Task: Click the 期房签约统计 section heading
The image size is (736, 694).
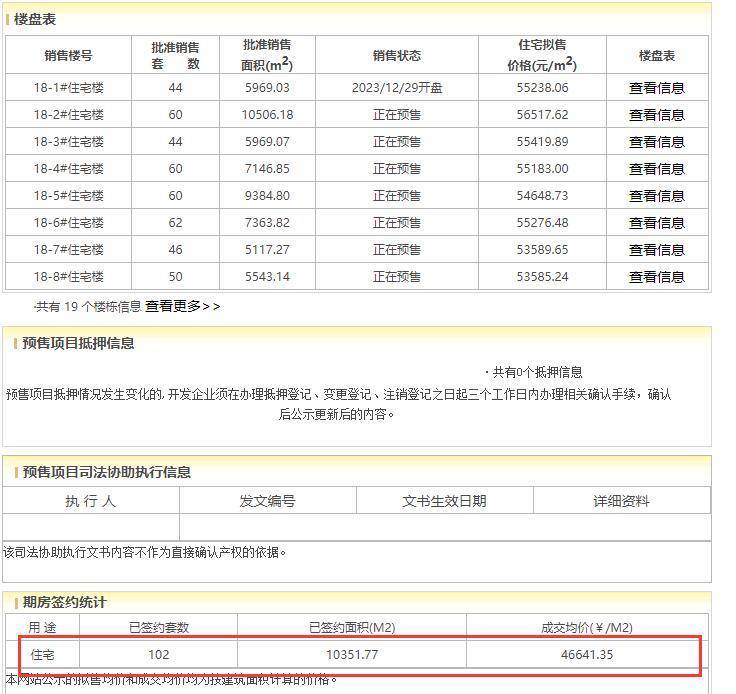Action: point(64,602)
